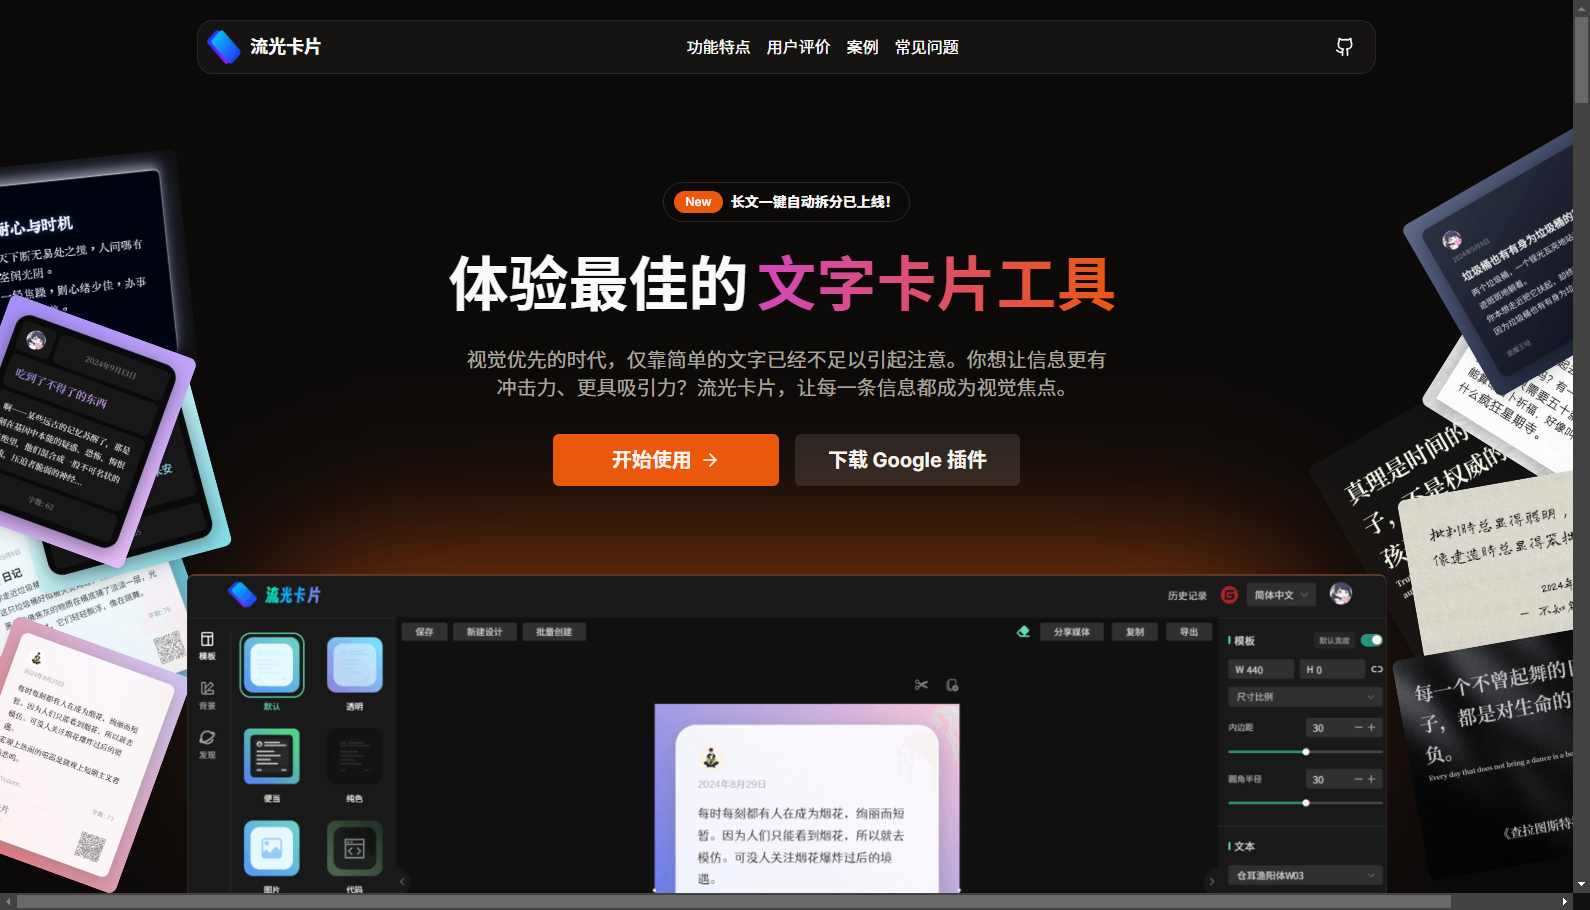The height and width of the screenshot is (910, 1590).
Task: Click the 体验最佳的 文字卡片工具 headline
Action: click(x=783, y=284)
